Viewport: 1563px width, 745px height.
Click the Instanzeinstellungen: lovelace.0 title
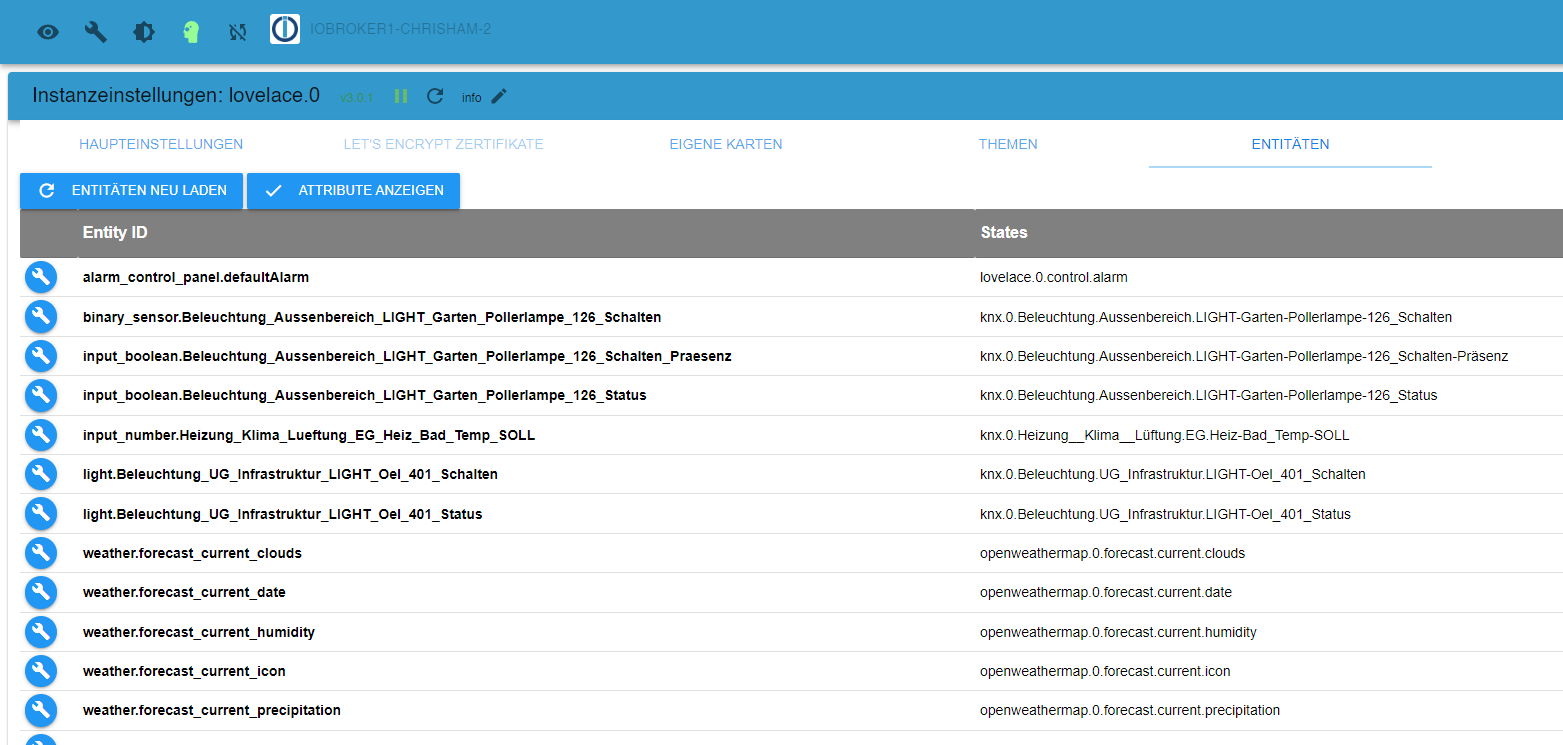click(176, 95)
